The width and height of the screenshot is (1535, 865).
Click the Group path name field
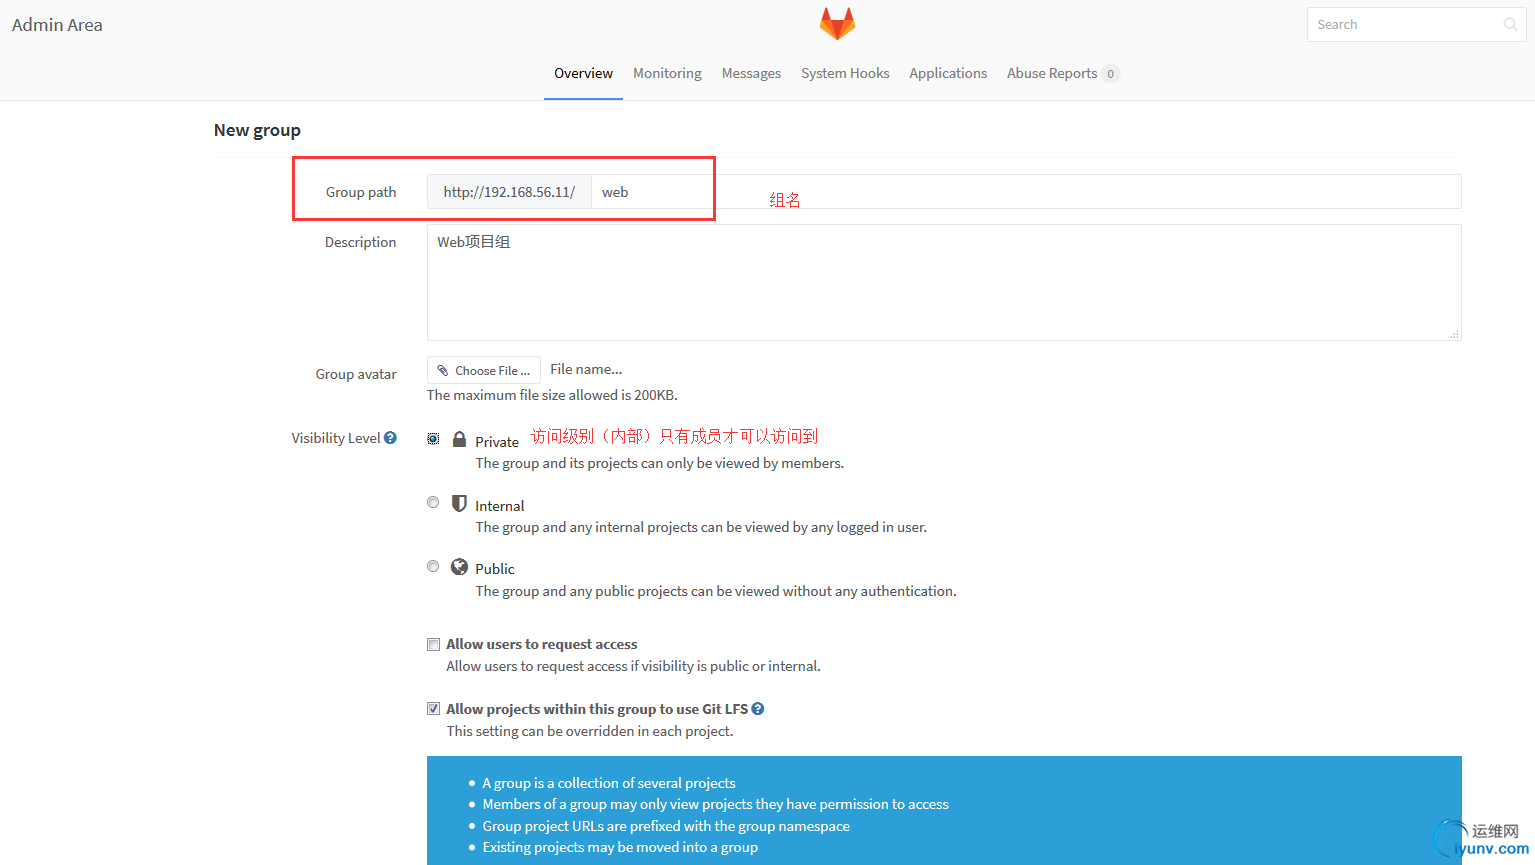[x=1026, y=192]
